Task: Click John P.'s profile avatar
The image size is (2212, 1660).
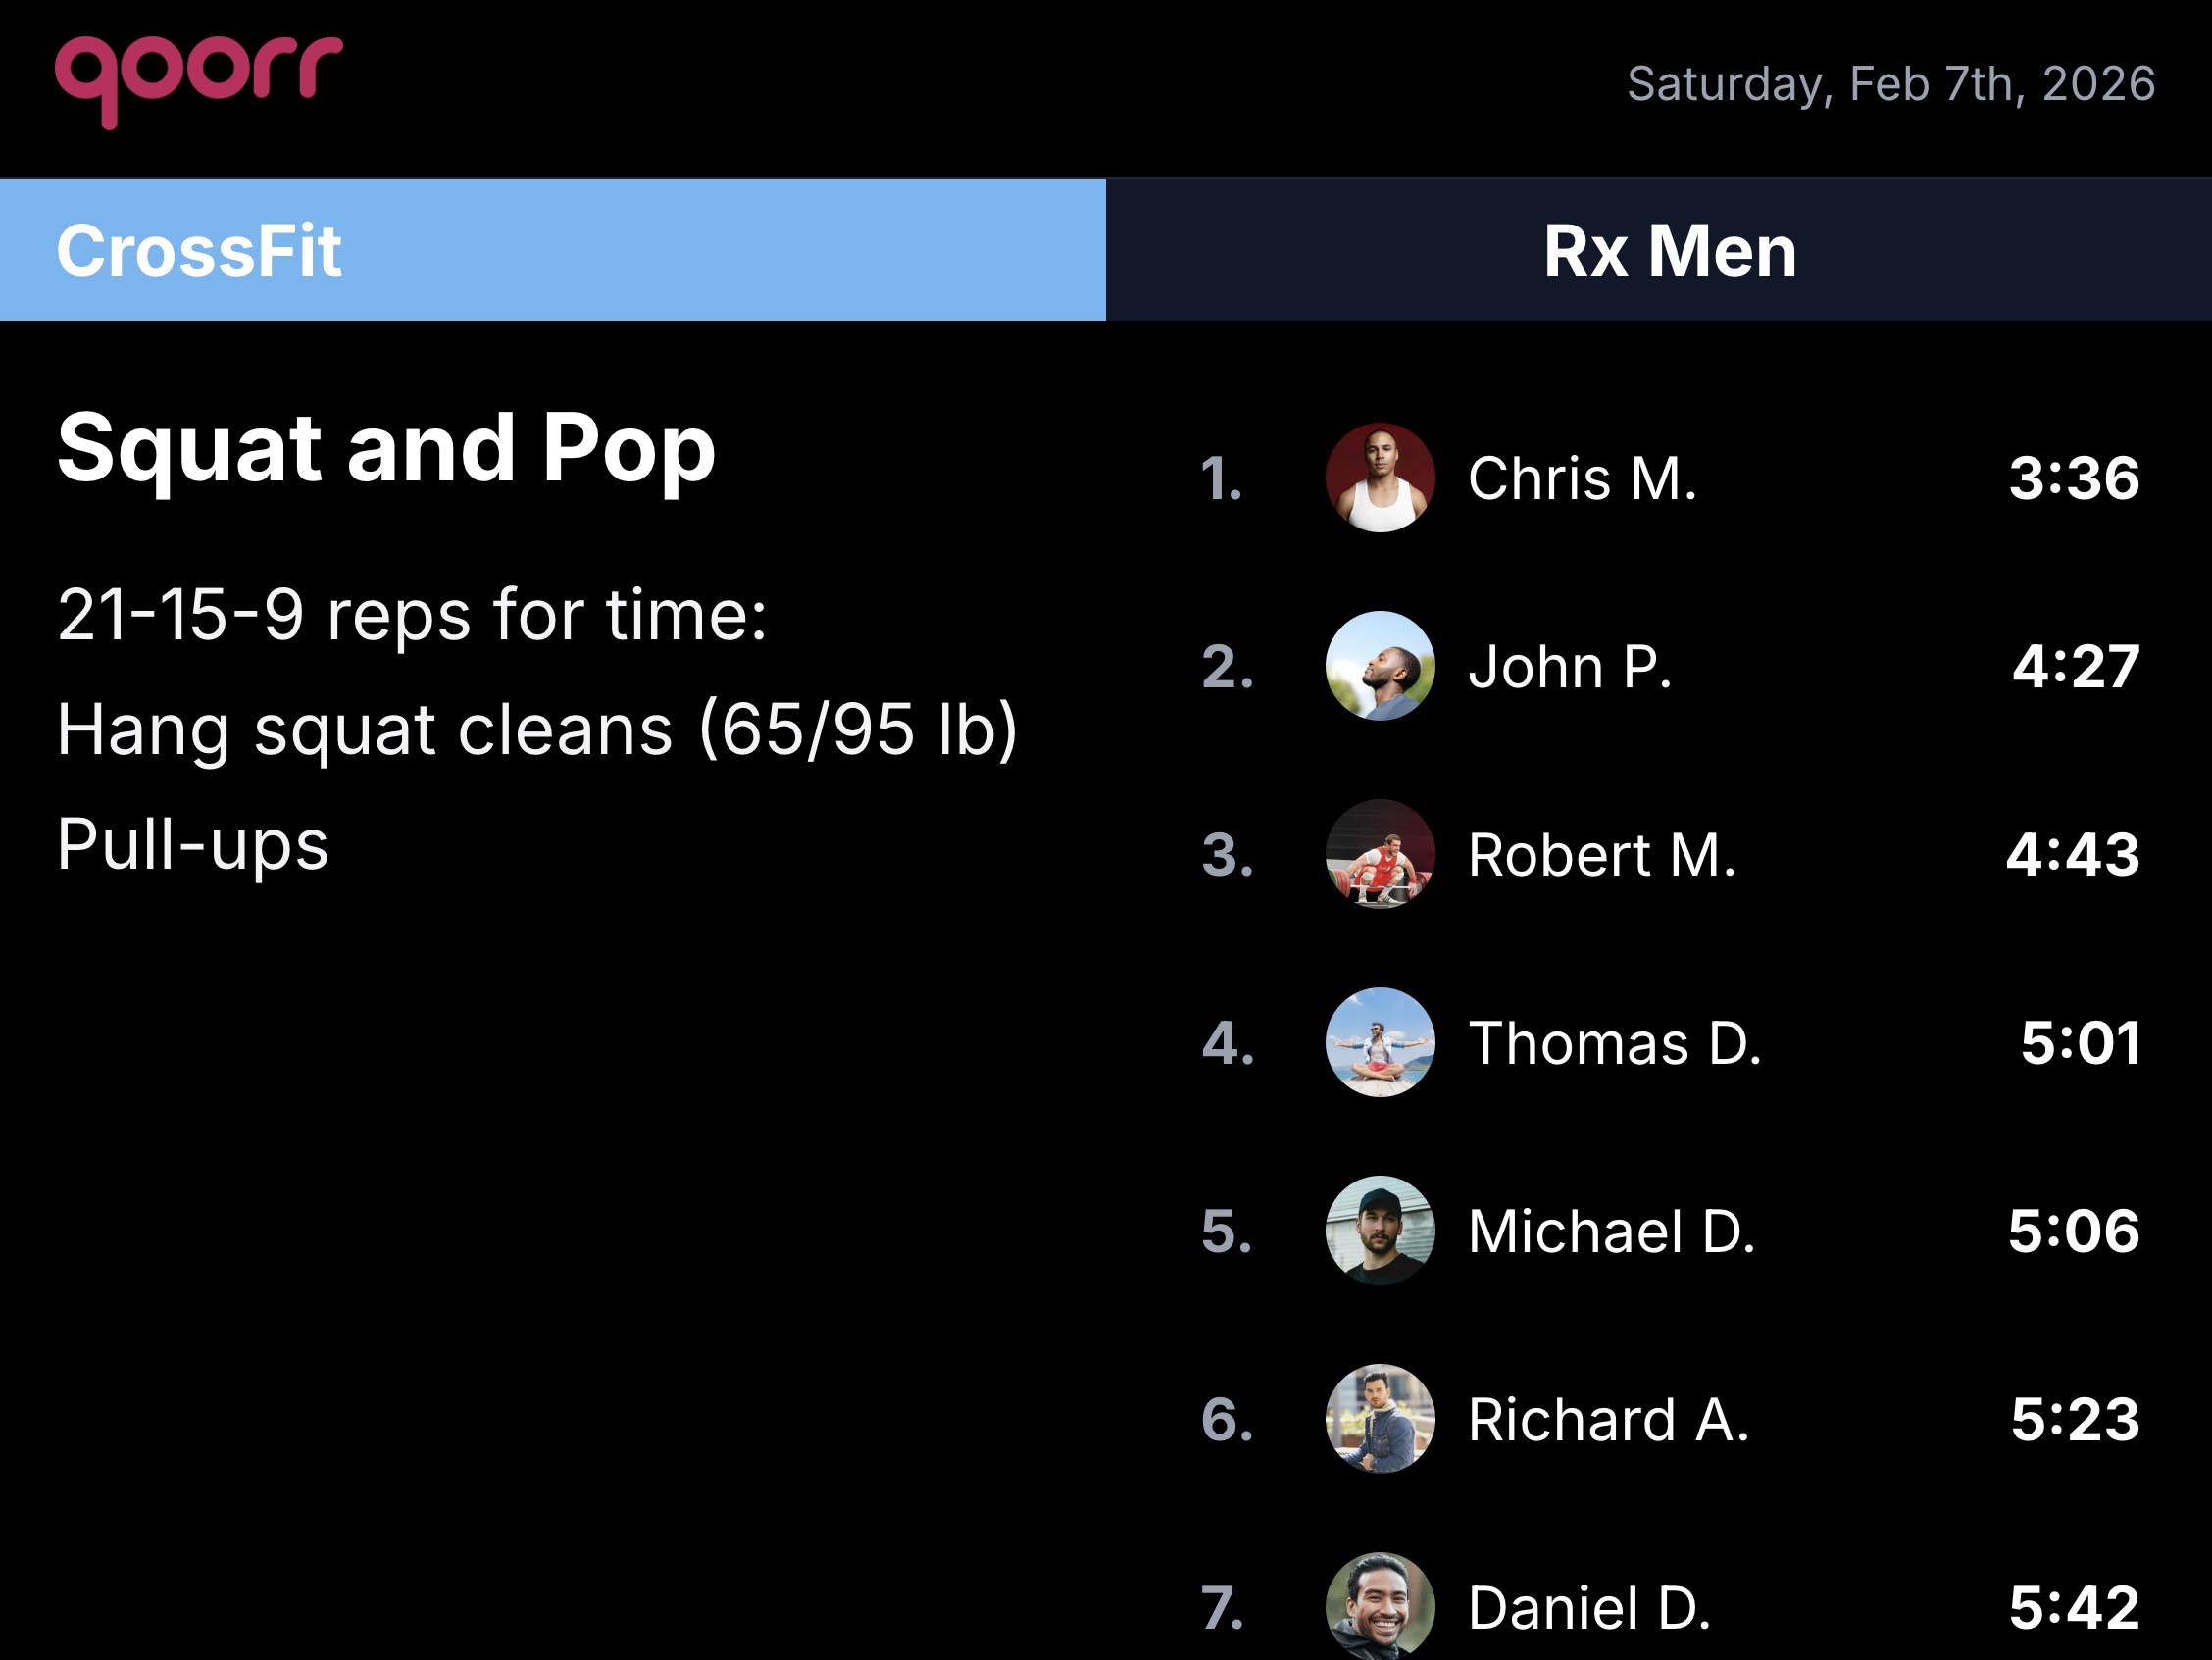Action: 1380,668
